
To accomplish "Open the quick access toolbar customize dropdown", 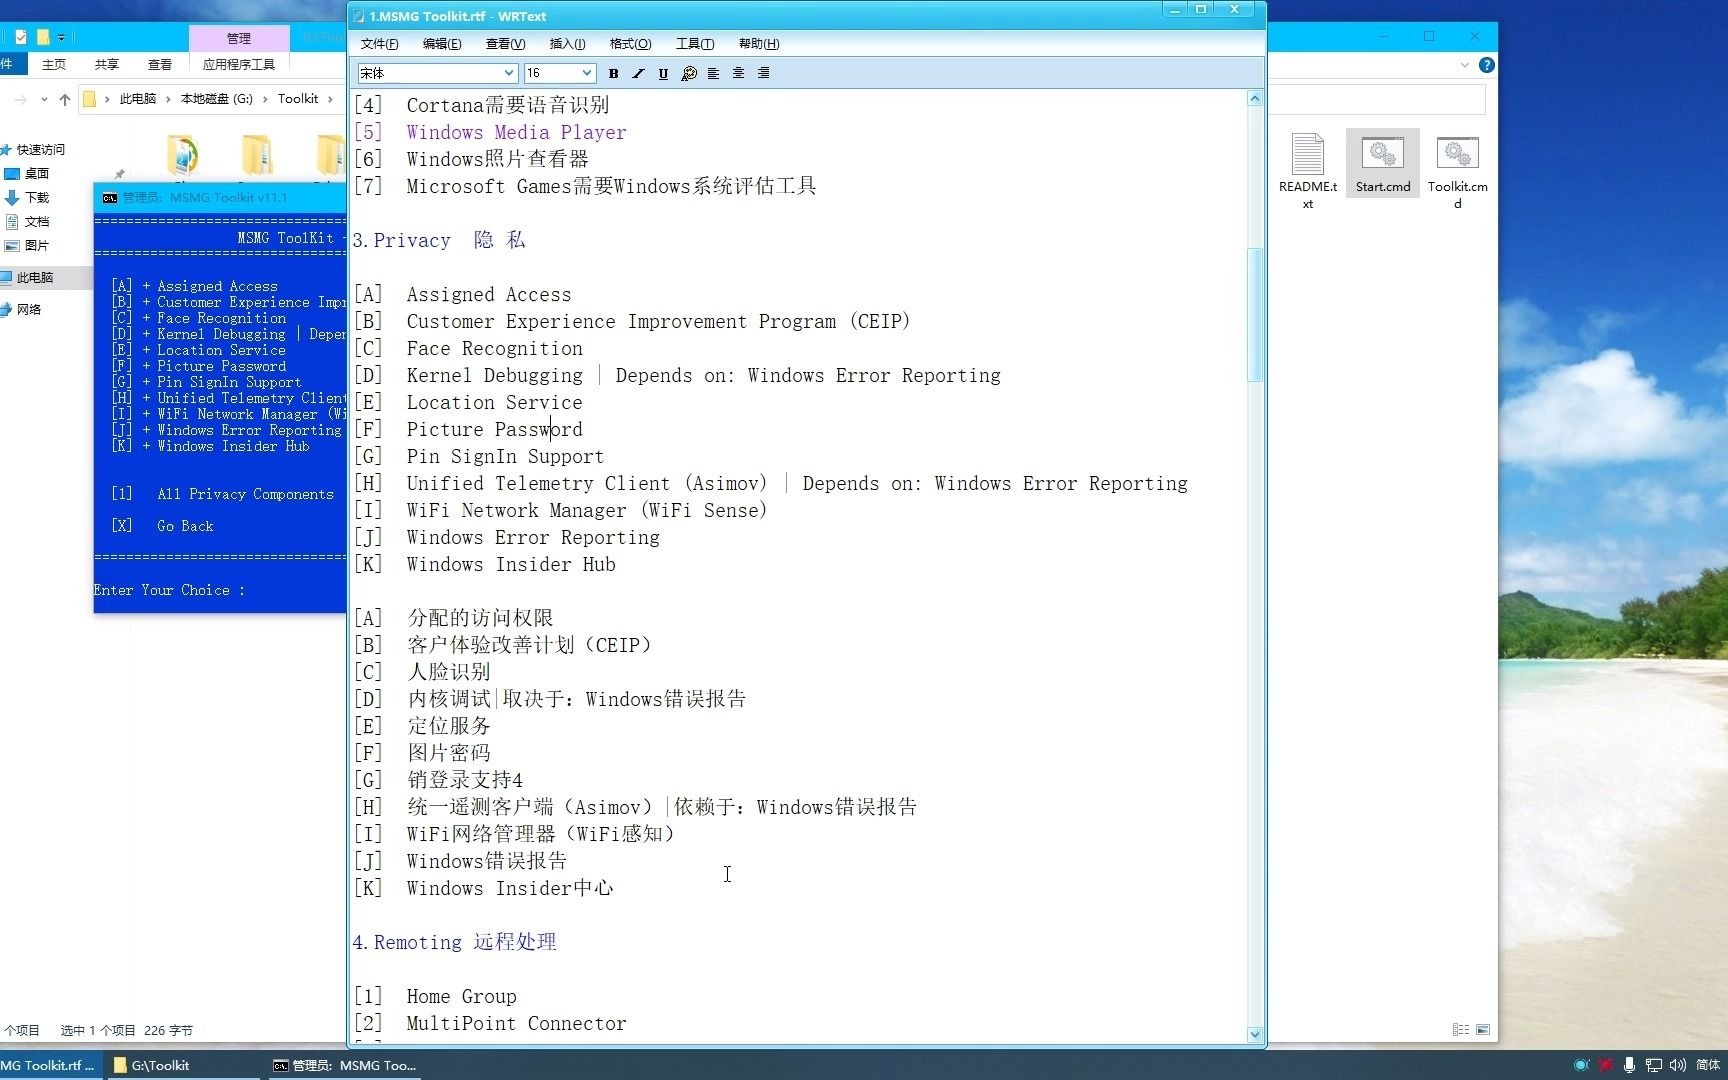I will pos(61,37).
